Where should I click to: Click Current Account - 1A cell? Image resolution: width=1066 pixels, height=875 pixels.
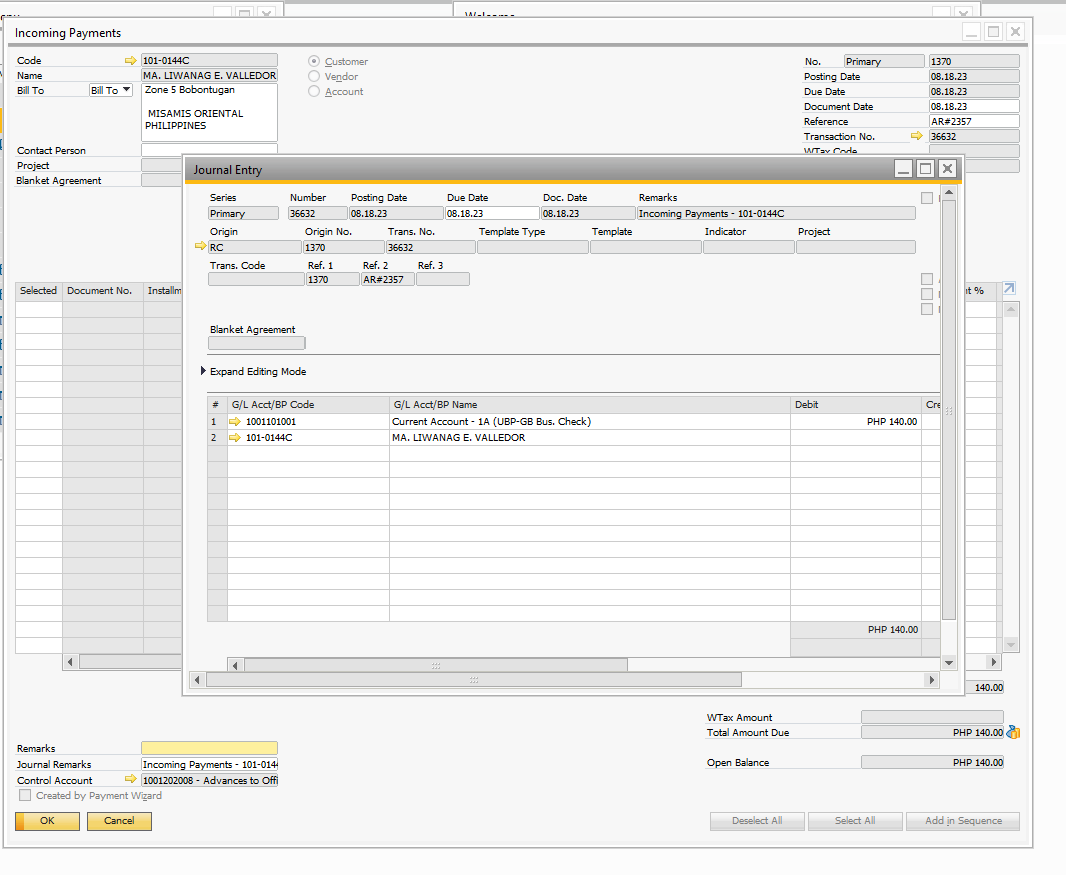tap(589, 422)
